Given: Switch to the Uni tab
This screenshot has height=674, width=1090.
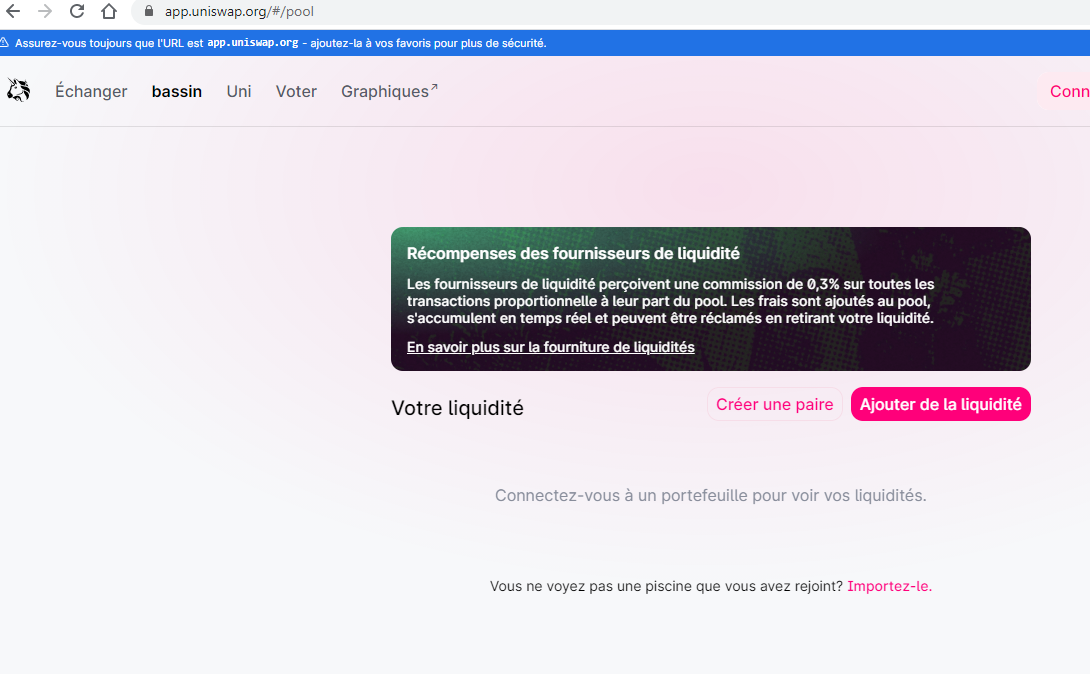Looking at the screenshot, I should click(239, 91).
